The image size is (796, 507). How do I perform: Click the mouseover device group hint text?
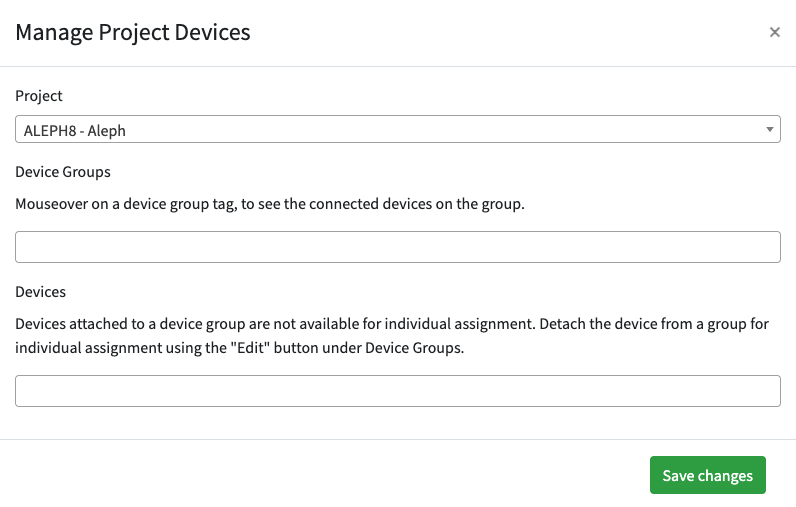tap(270, 204)
